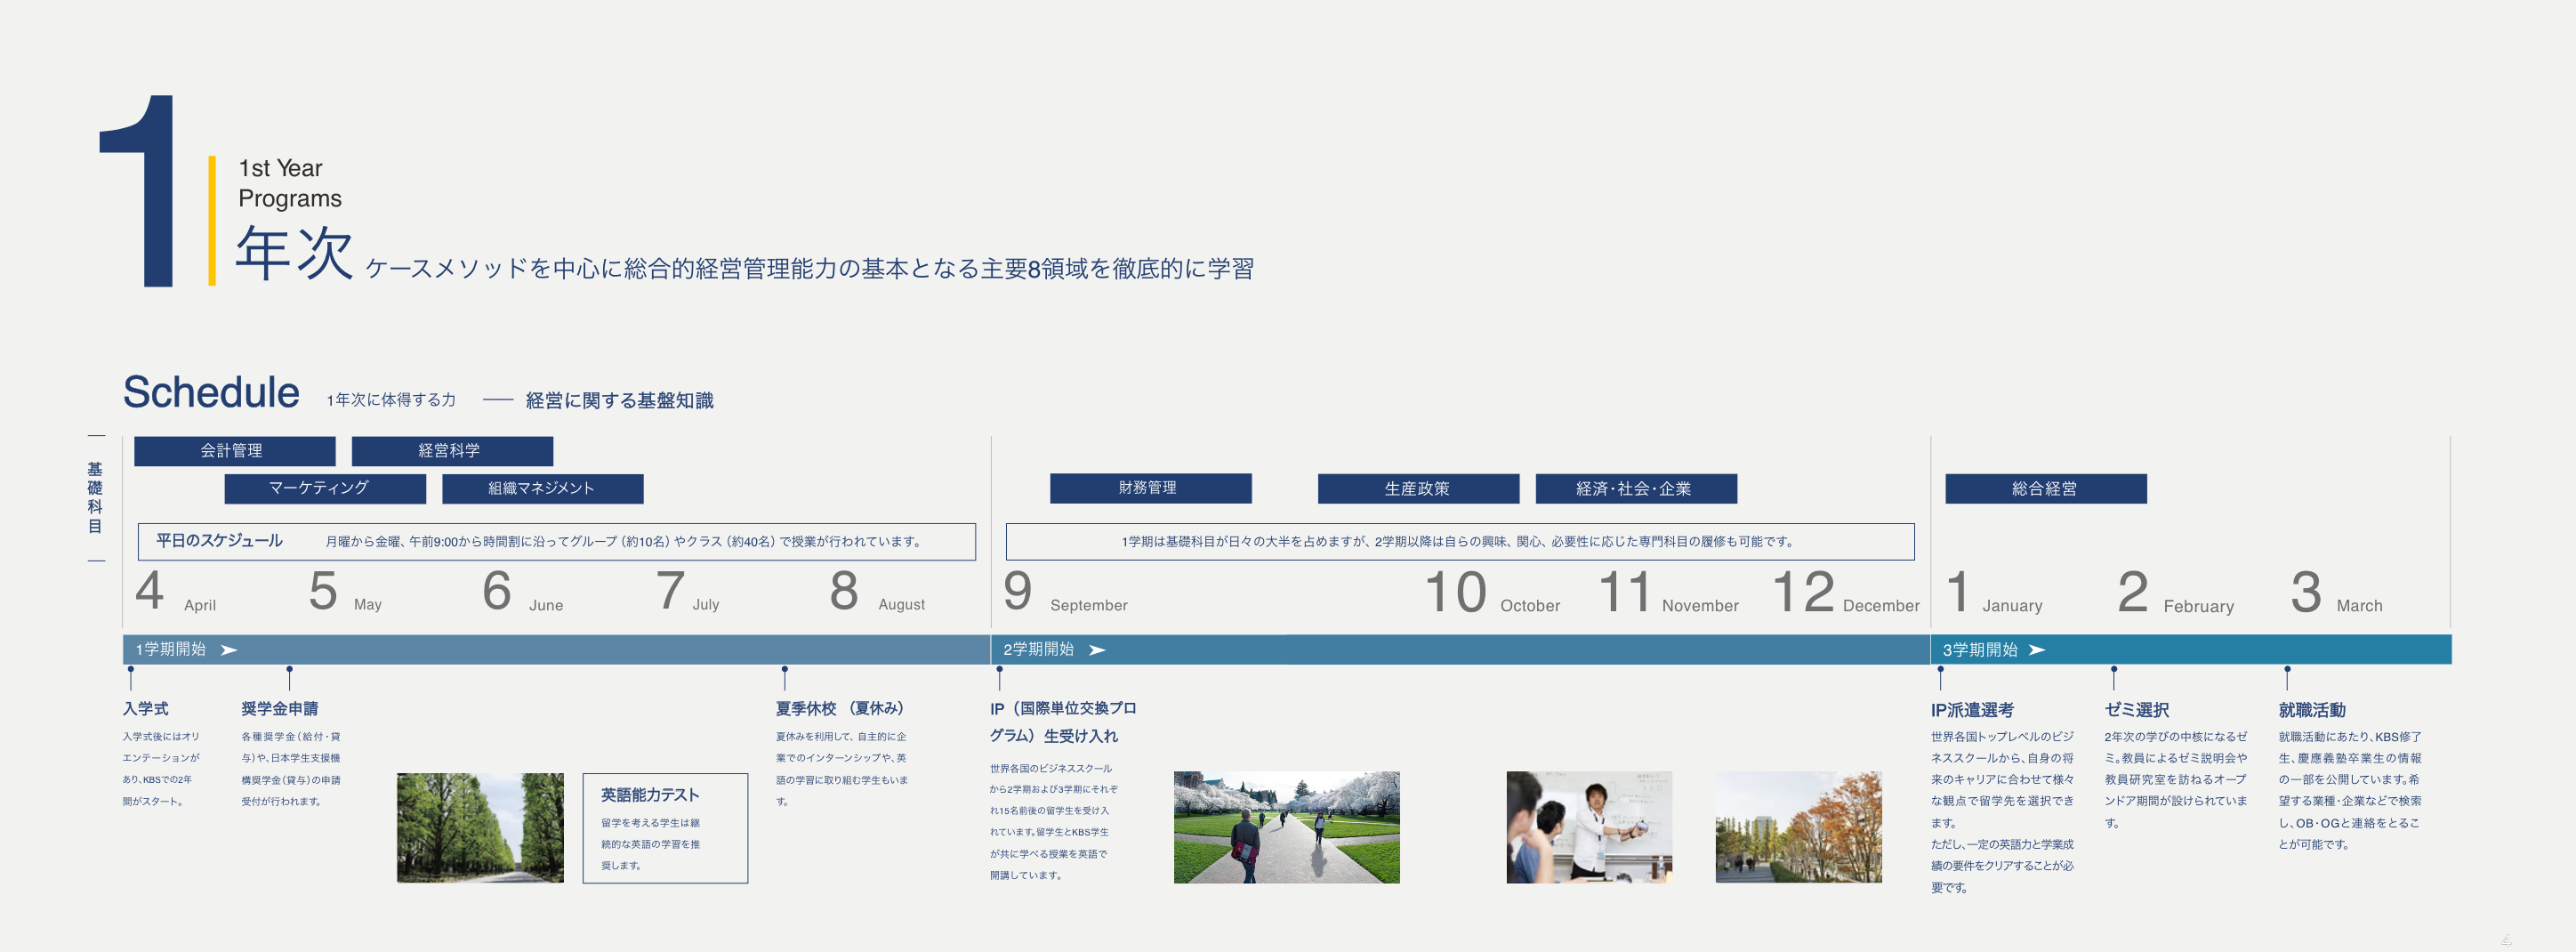This screenshot has width=2576, height=952.
Task: Choose the マーケティング subject block
Action: (324, 488)
